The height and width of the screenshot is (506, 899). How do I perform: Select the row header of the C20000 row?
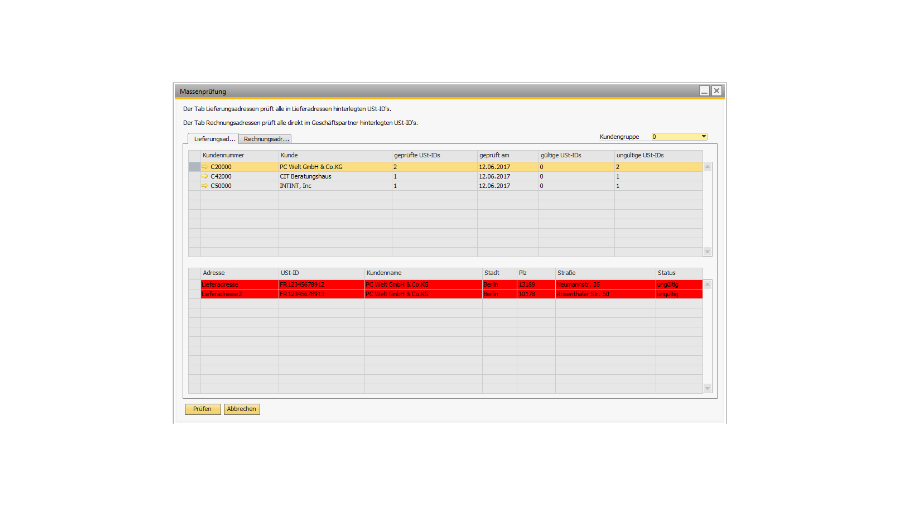point(194,167)
